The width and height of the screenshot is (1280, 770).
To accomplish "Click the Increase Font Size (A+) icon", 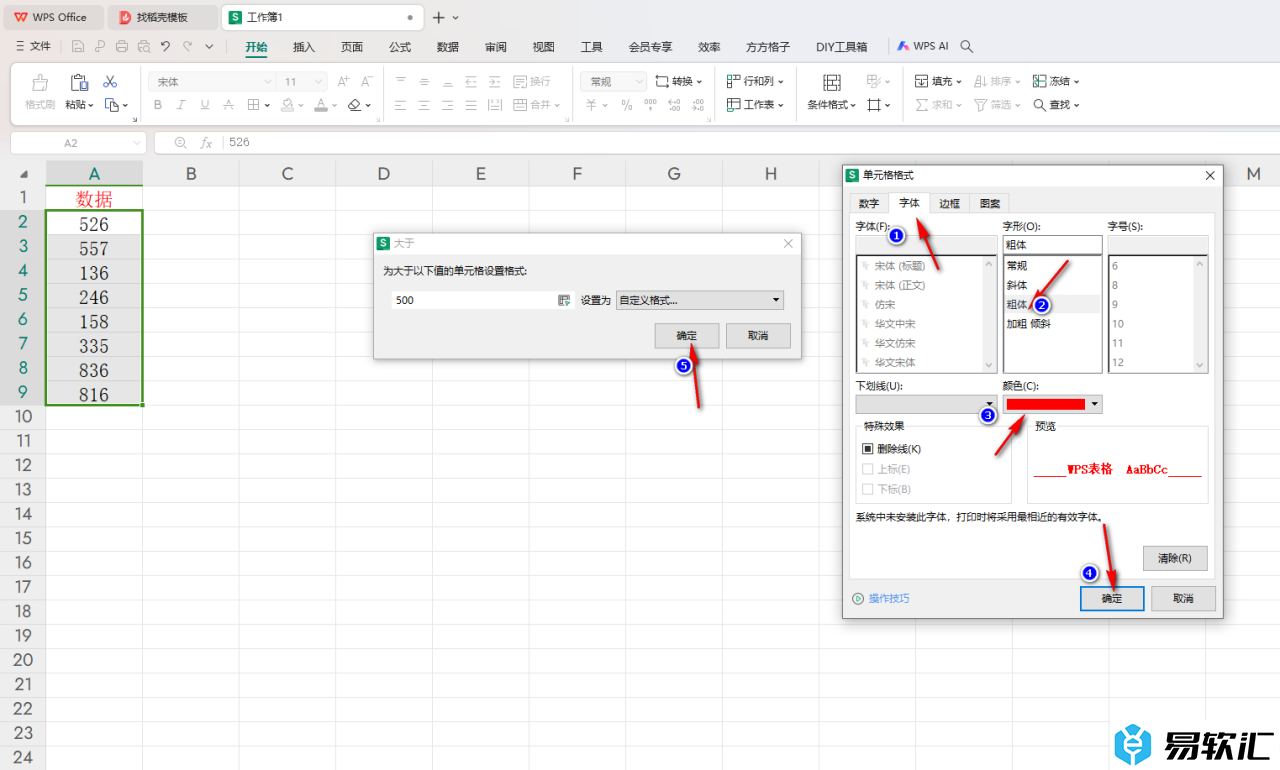I will [x=343, y=82].
